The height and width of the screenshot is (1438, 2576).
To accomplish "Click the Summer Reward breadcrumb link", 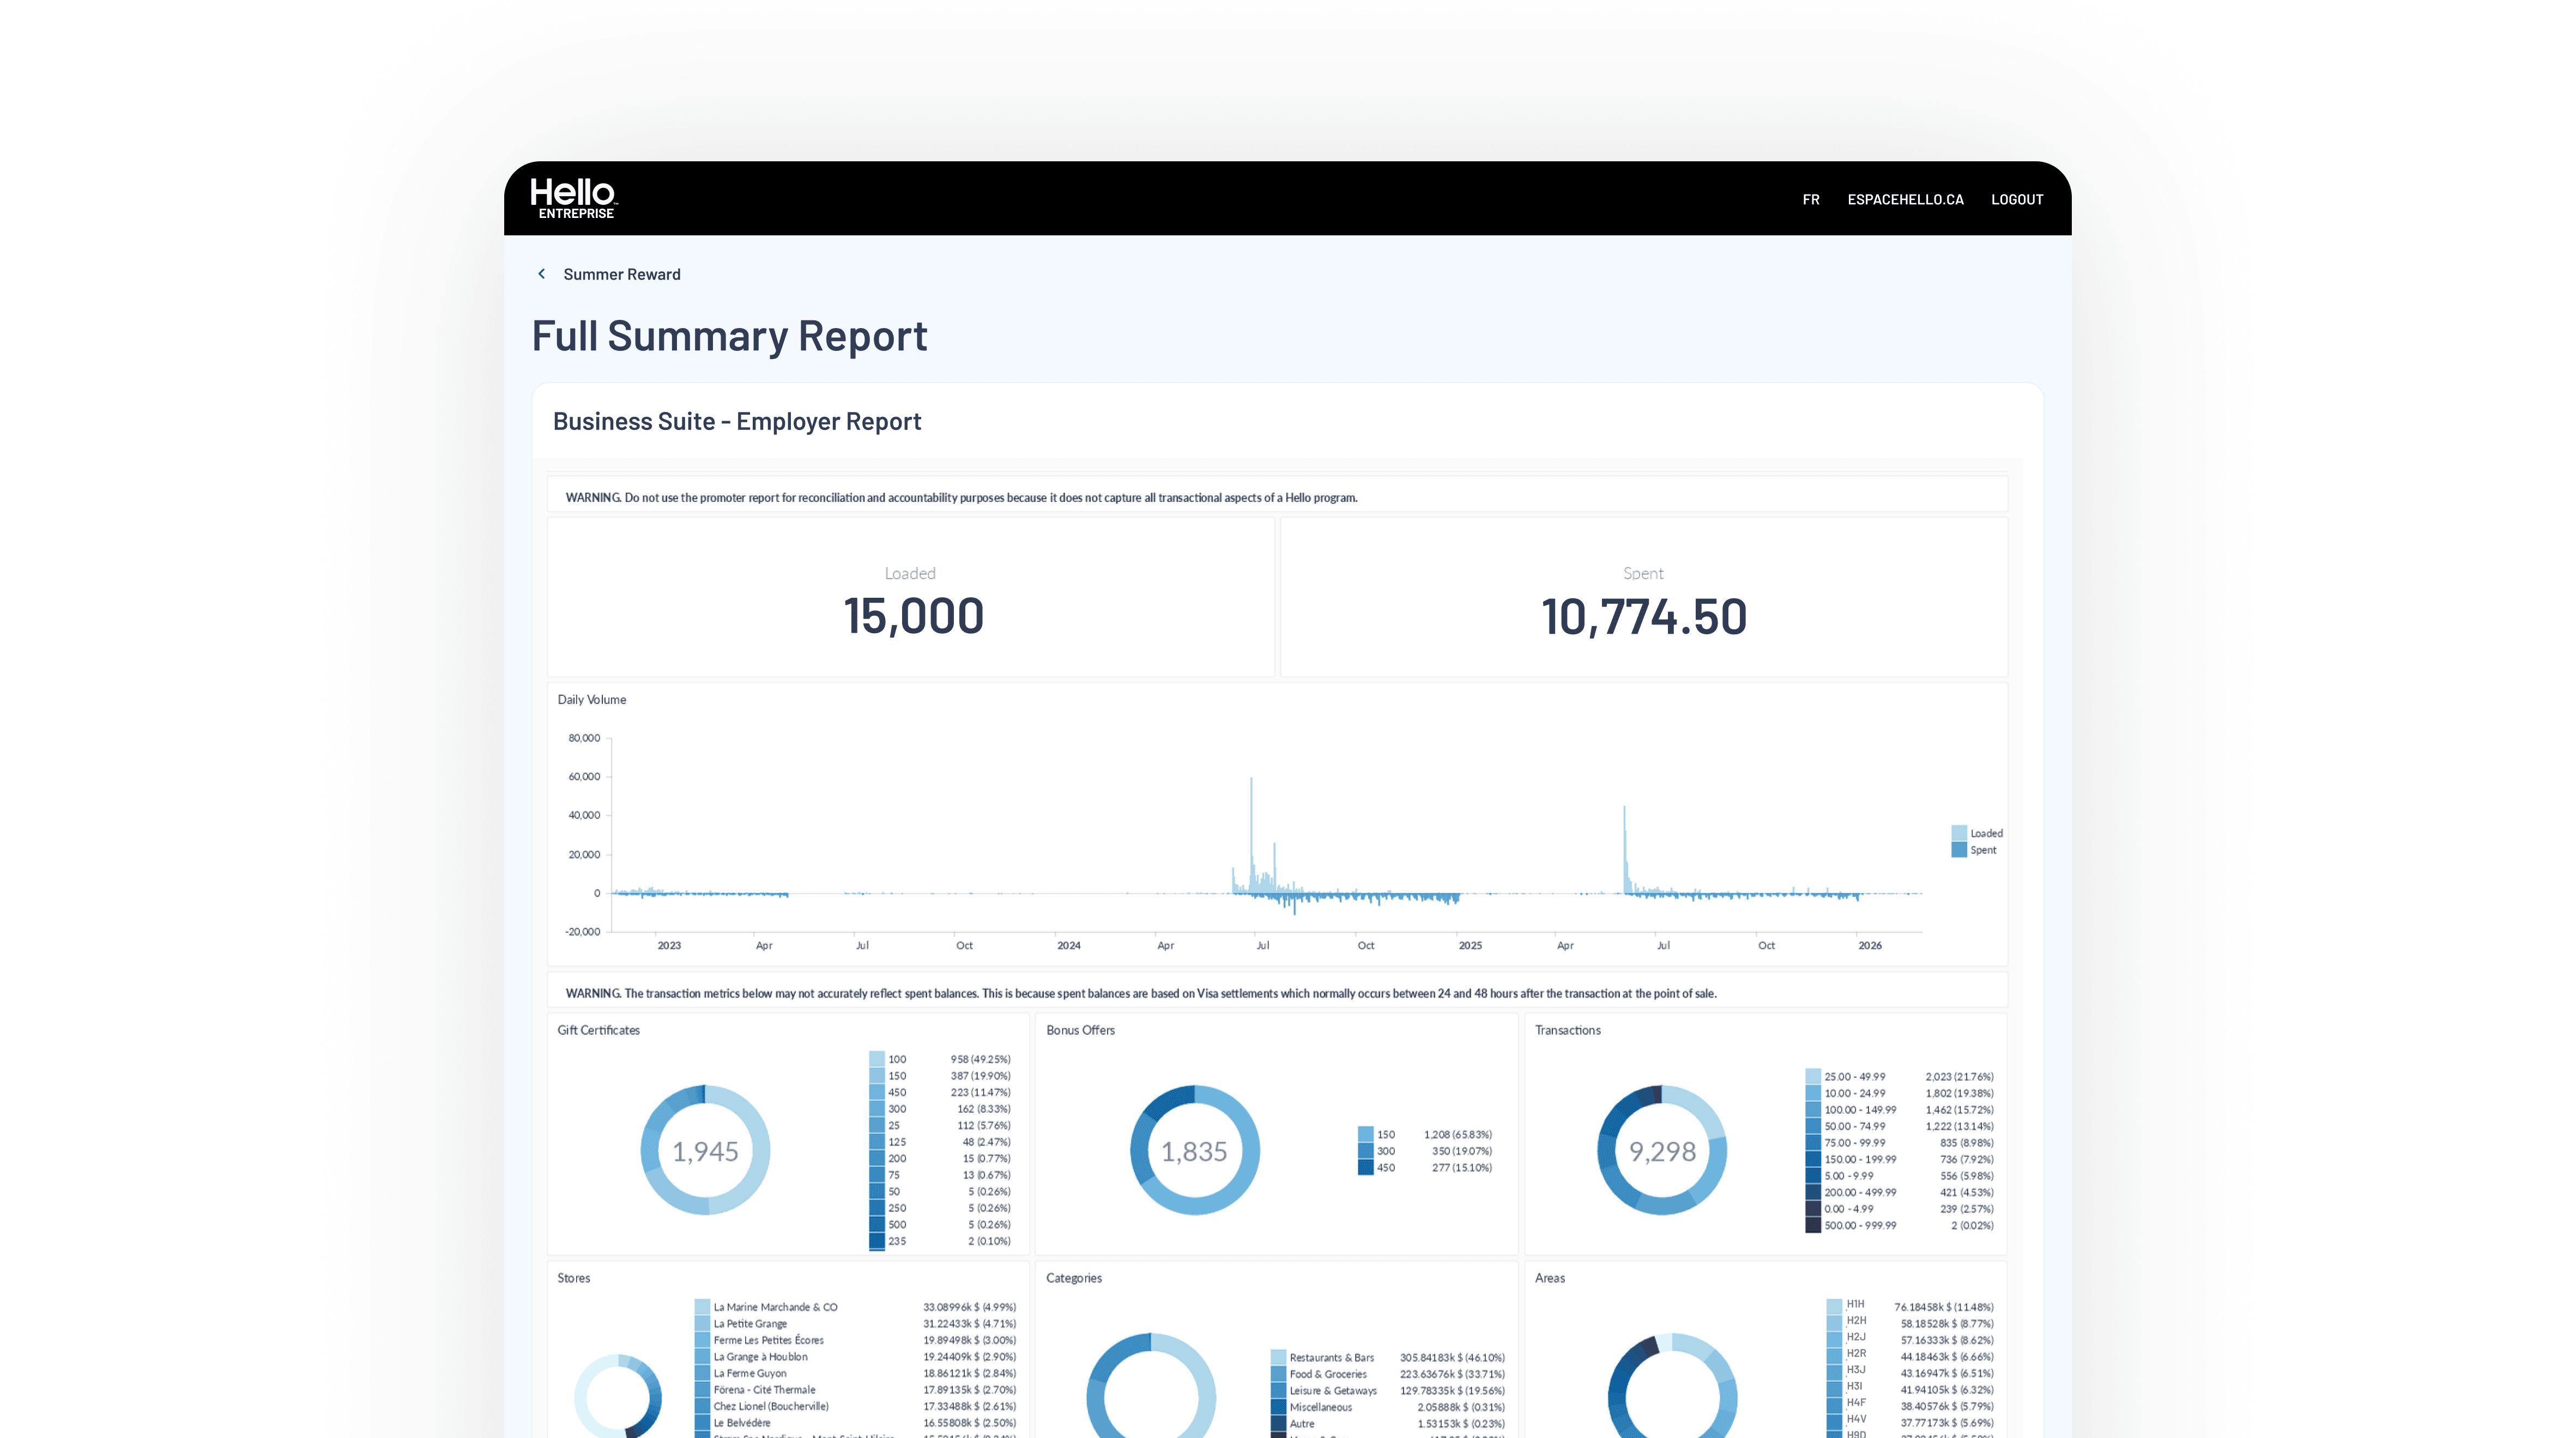I will pos(621,274).
